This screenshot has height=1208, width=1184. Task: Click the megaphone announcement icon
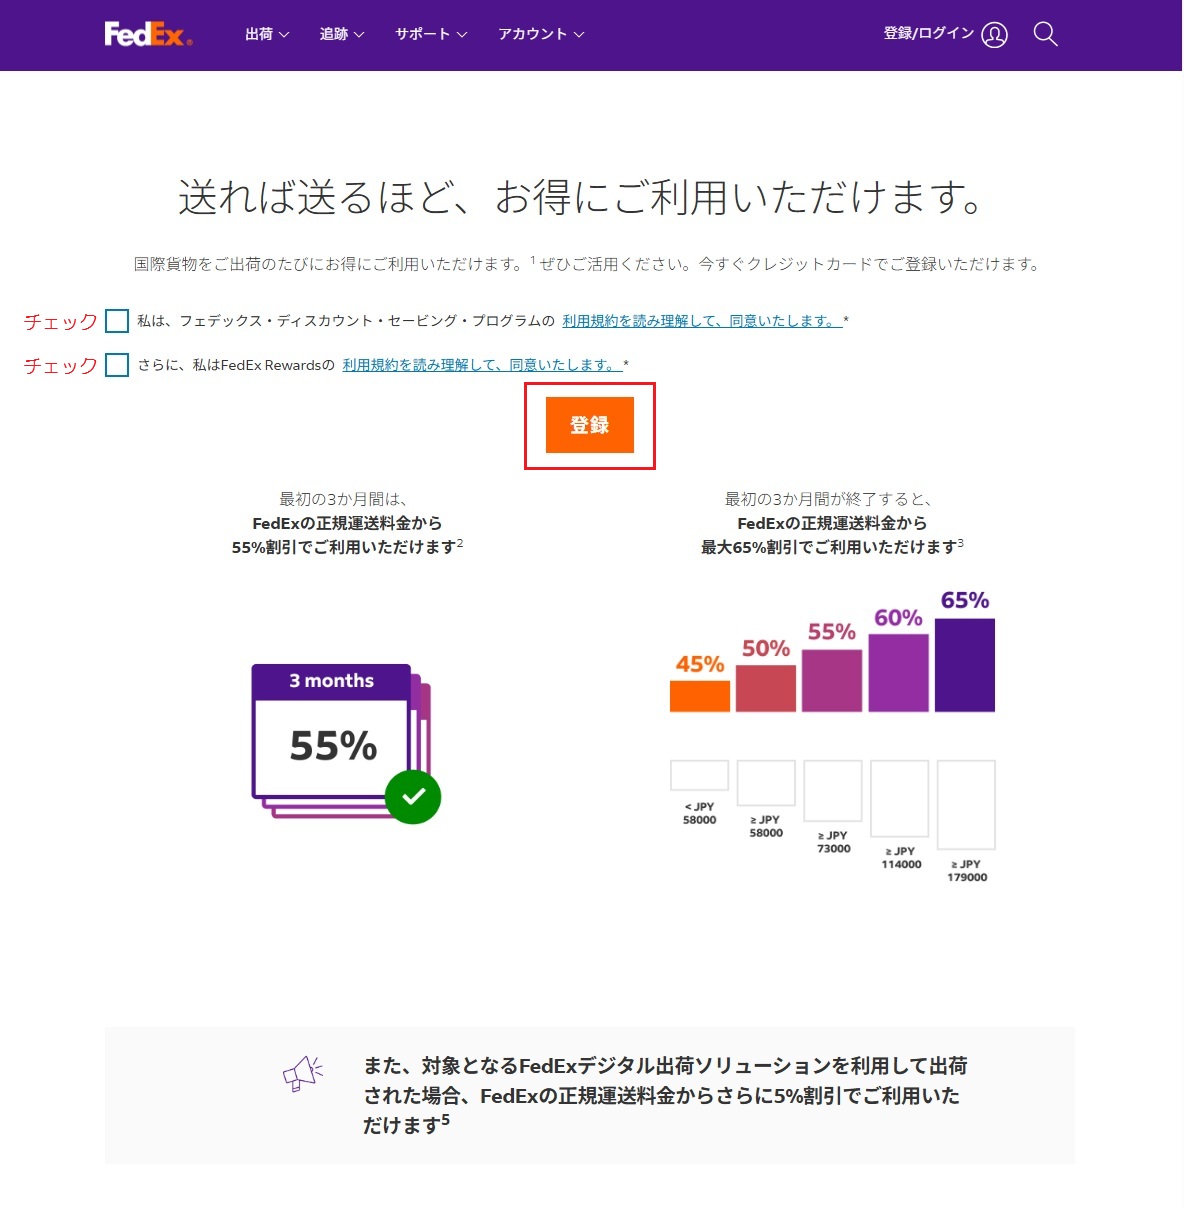(x=303, y=1073)
